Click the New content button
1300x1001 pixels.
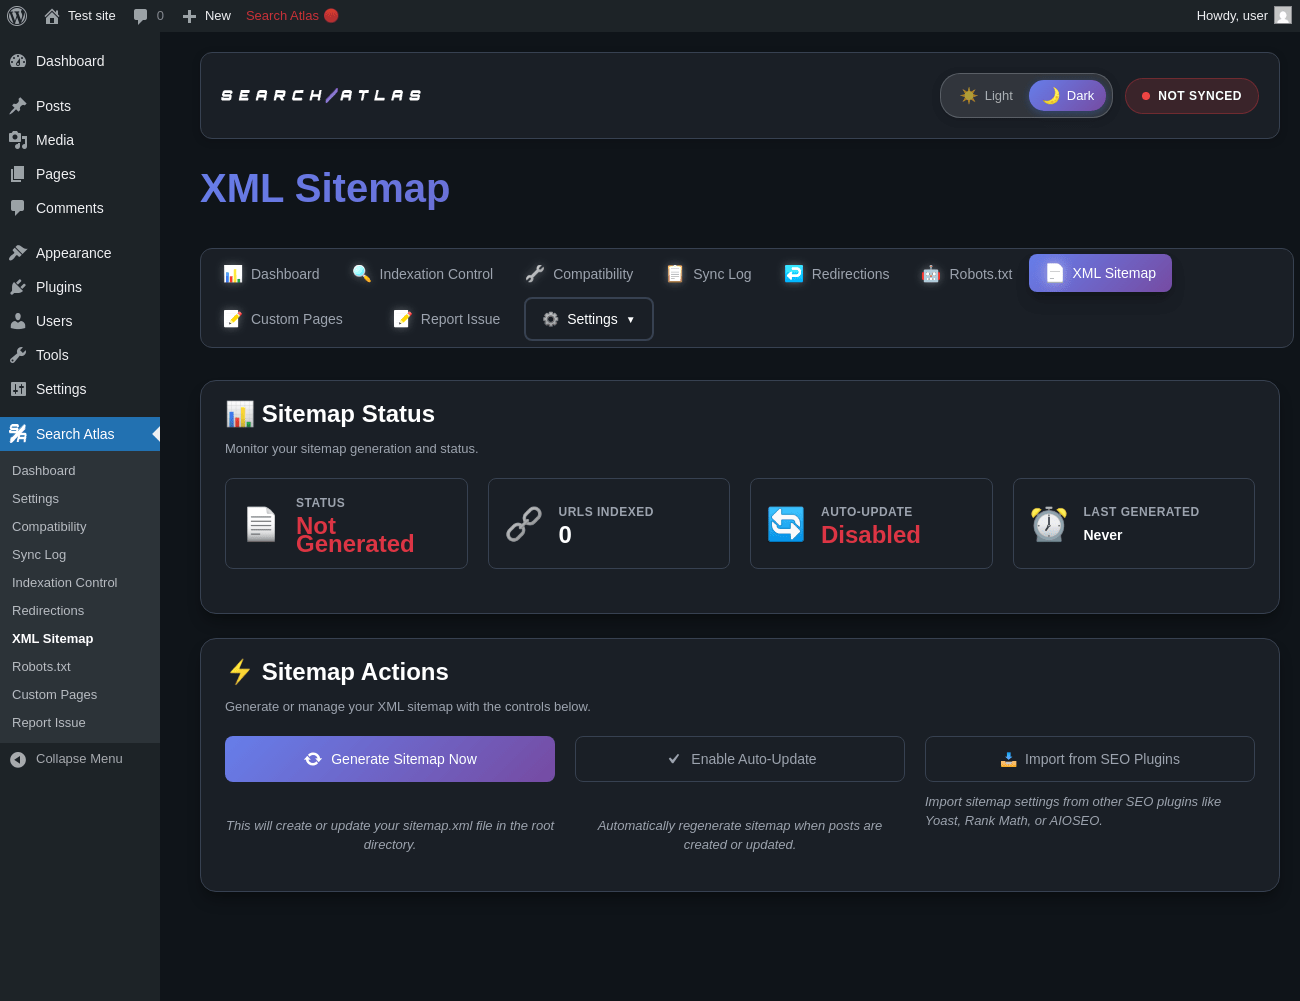point(206,16)
